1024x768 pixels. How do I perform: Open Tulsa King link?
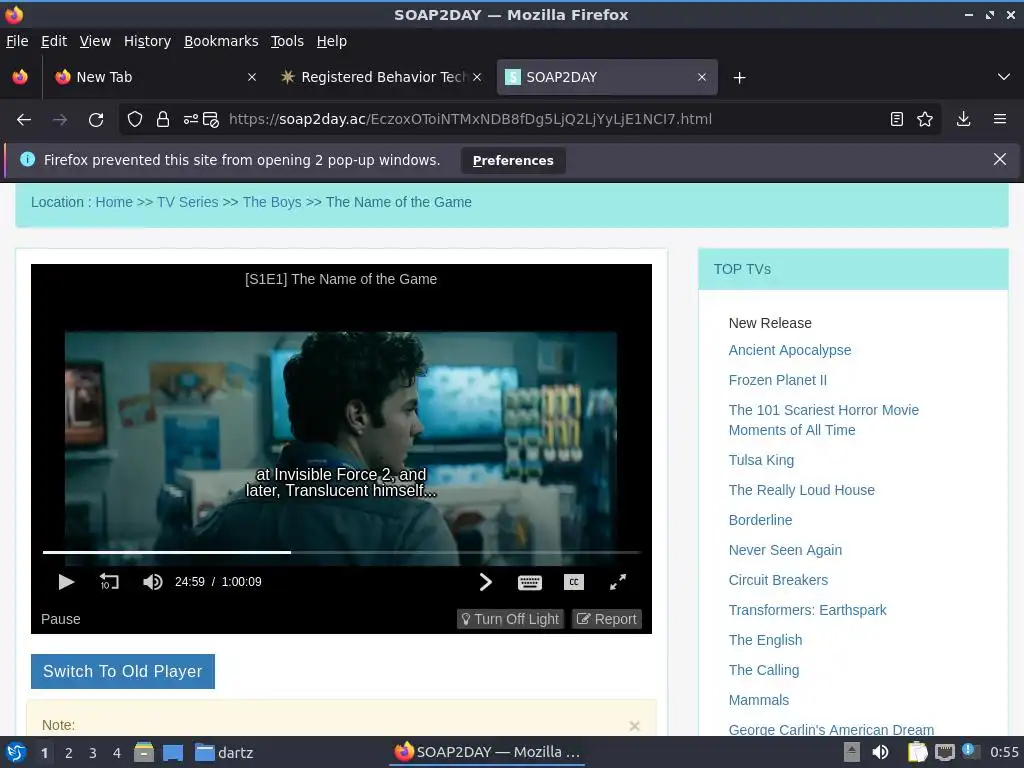click(761, 460)
